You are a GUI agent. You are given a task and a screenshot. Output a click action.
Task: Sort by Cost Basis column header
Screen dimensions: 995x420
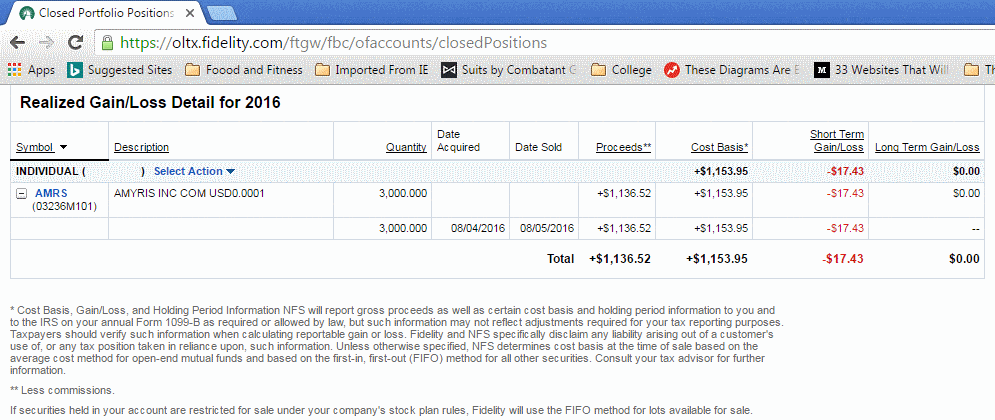pos(720,147)
